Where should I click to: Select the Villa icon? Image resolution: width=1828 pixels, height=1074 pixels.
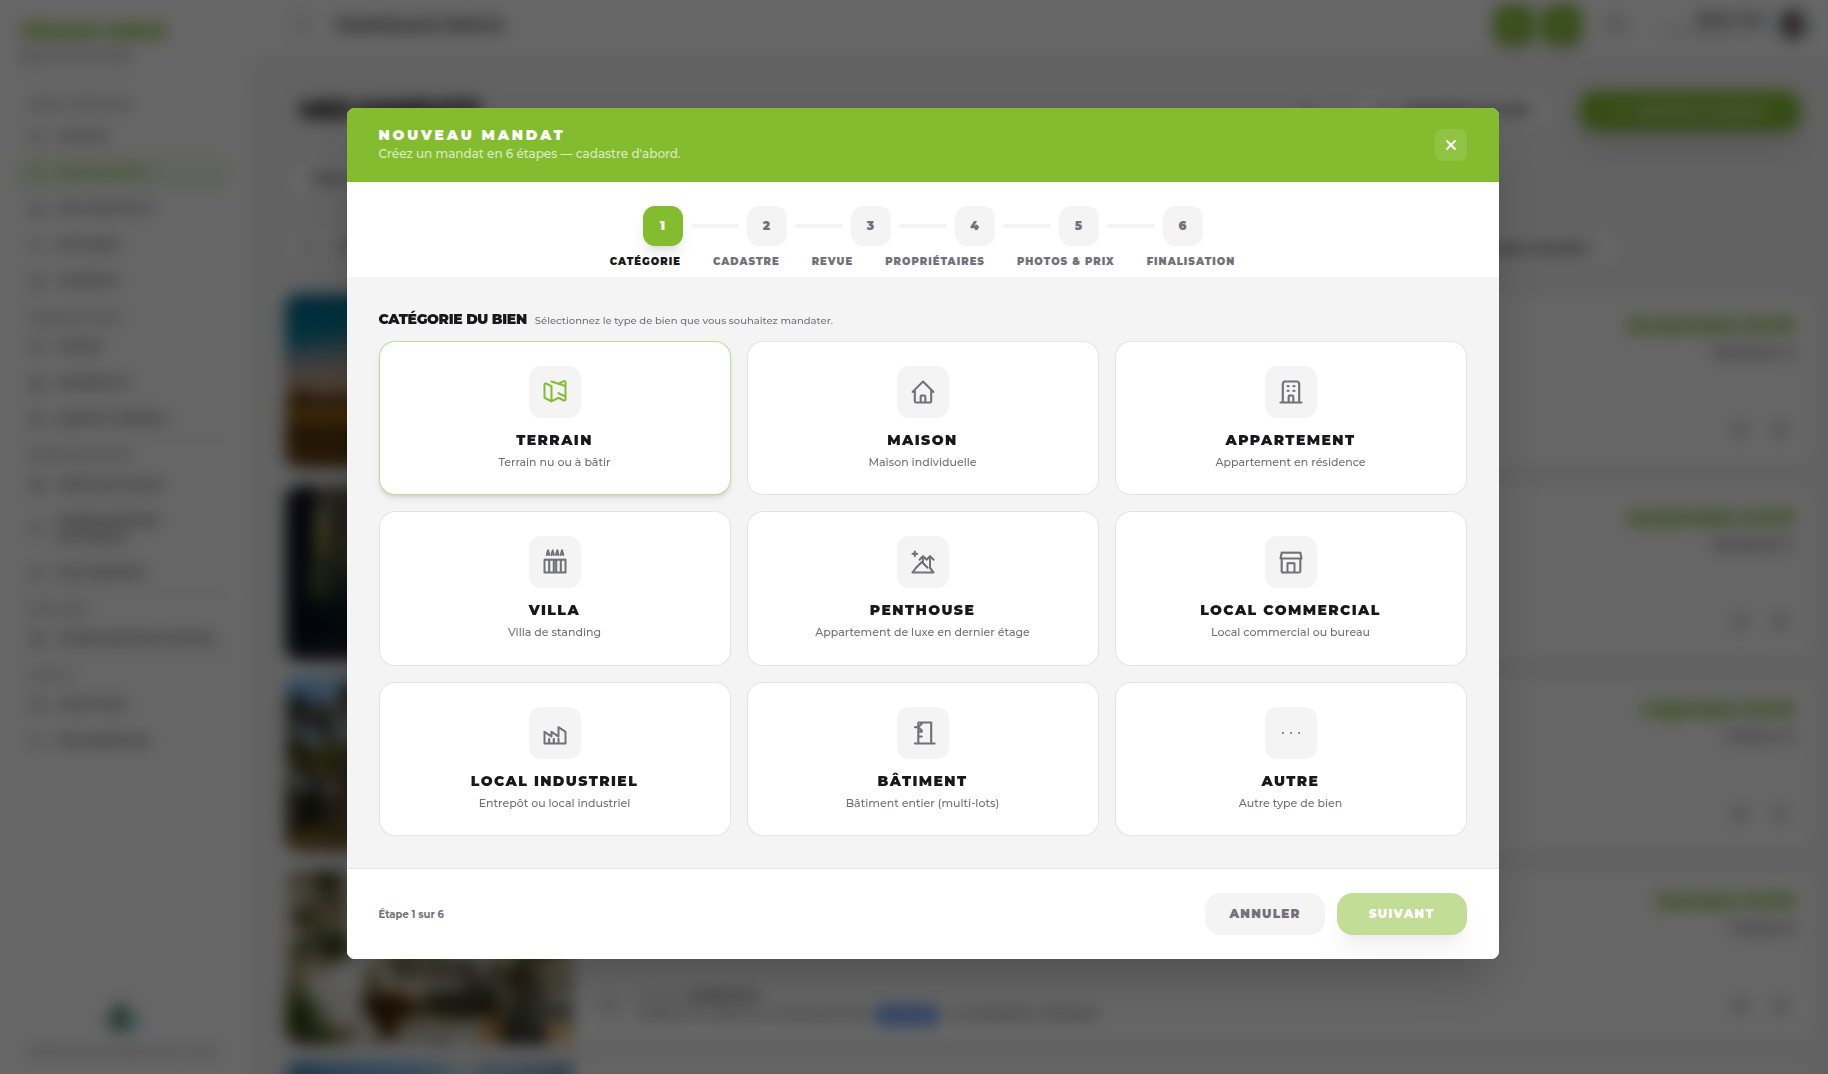(555, 562)
